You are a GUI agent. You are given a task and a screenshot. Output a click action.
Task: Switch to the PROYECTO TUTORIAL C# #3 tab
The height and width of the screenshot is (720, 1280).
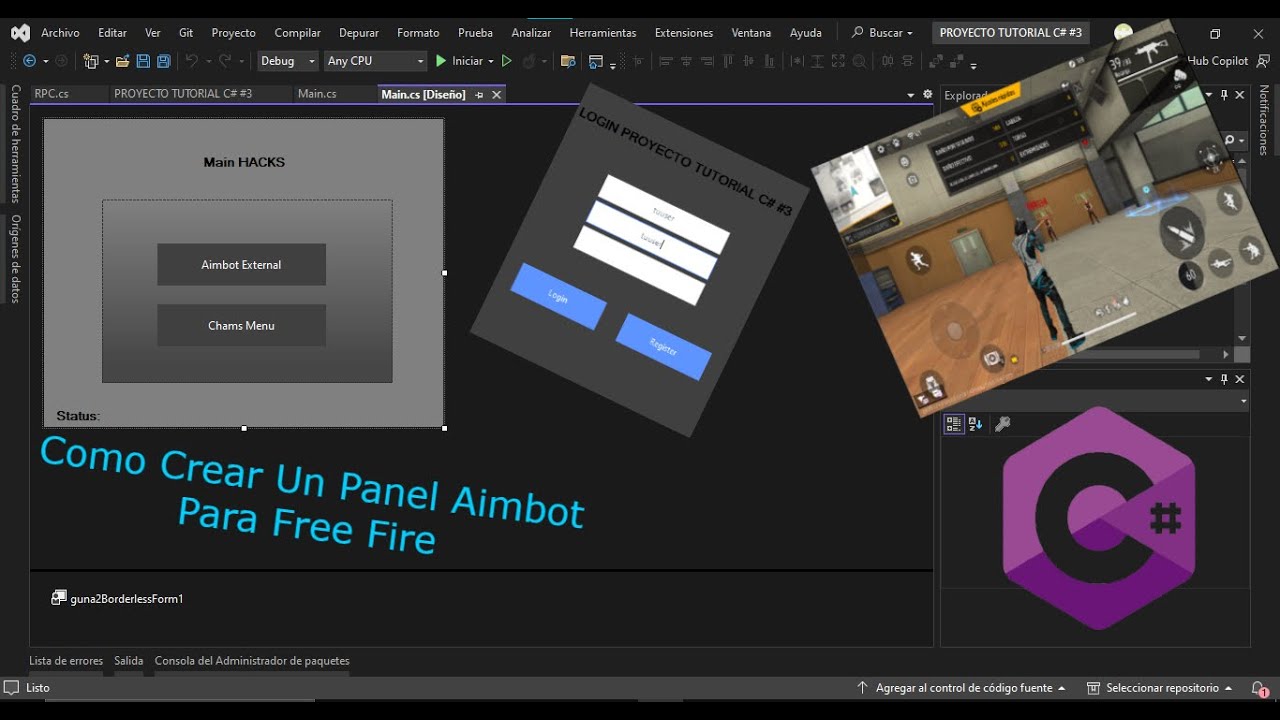tap(183, 94)
